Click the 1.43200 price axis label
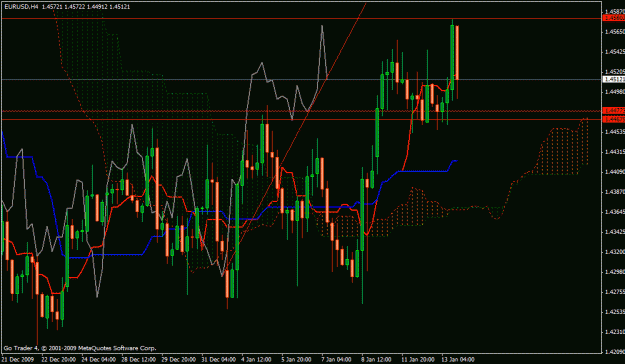 coord(614,252)
